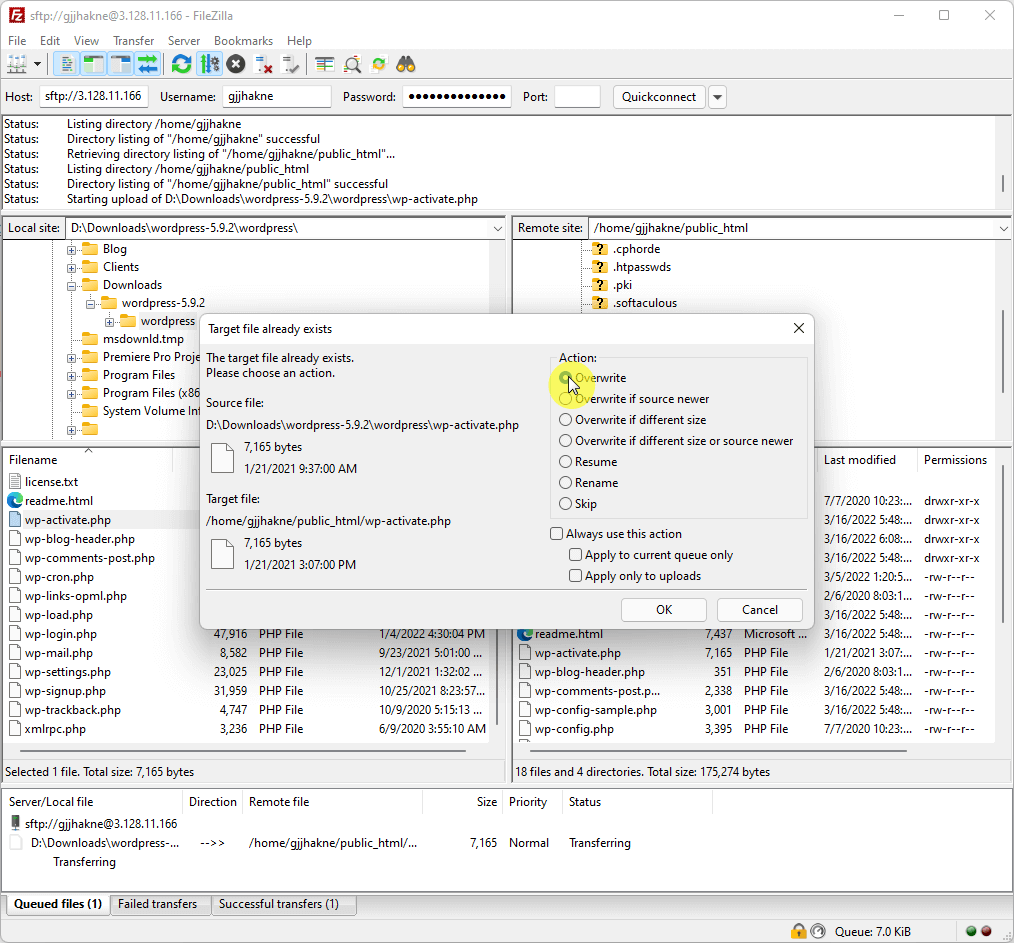Click the server icon in transfer queue

coord(16,823)
